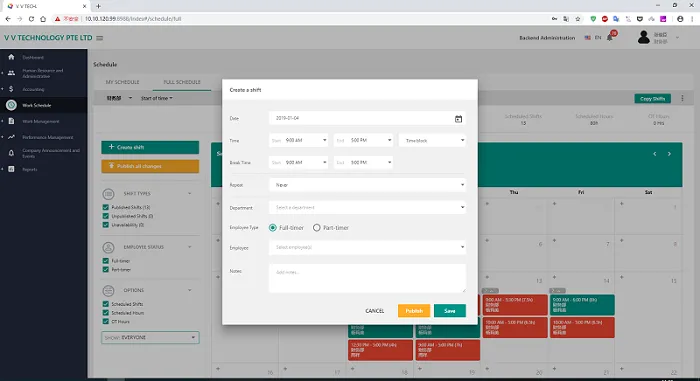Toggle Full-timer filter checkbox
700x381 pixels.
click(106, 261)
